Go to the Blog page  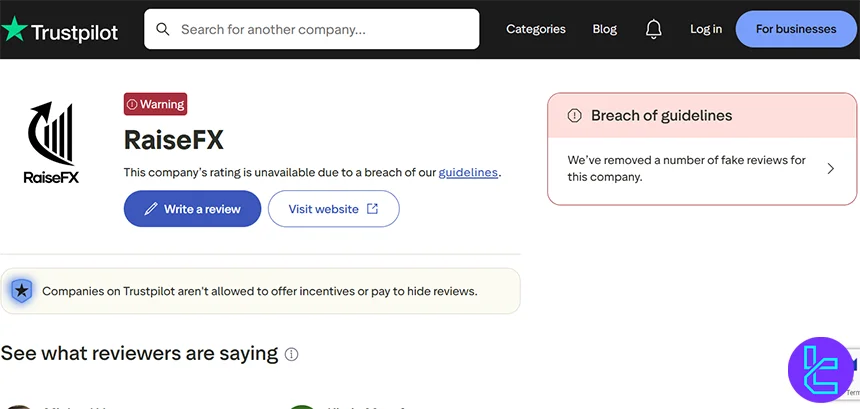(605, 30)
